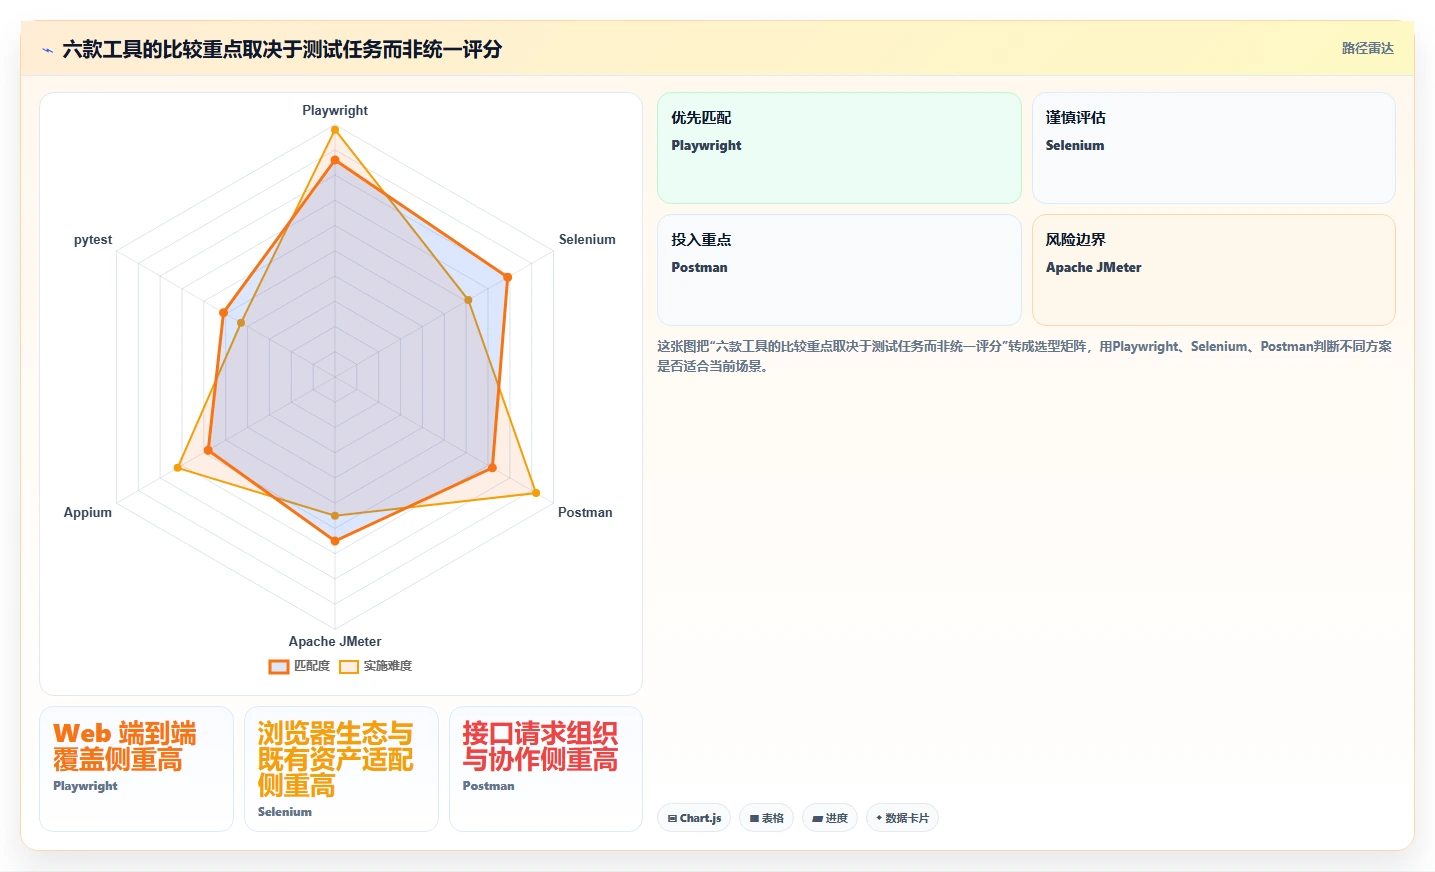1435x872 pixels.
Task: Click the 匹配度 legend text
Action: click(x=312, y=666)
